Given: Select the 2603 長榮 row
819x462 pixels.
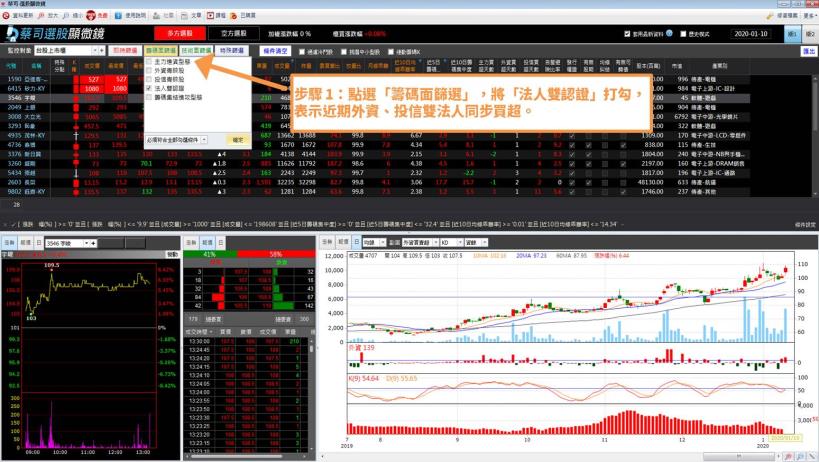Looking at the screenshot, I should [375, 183].
